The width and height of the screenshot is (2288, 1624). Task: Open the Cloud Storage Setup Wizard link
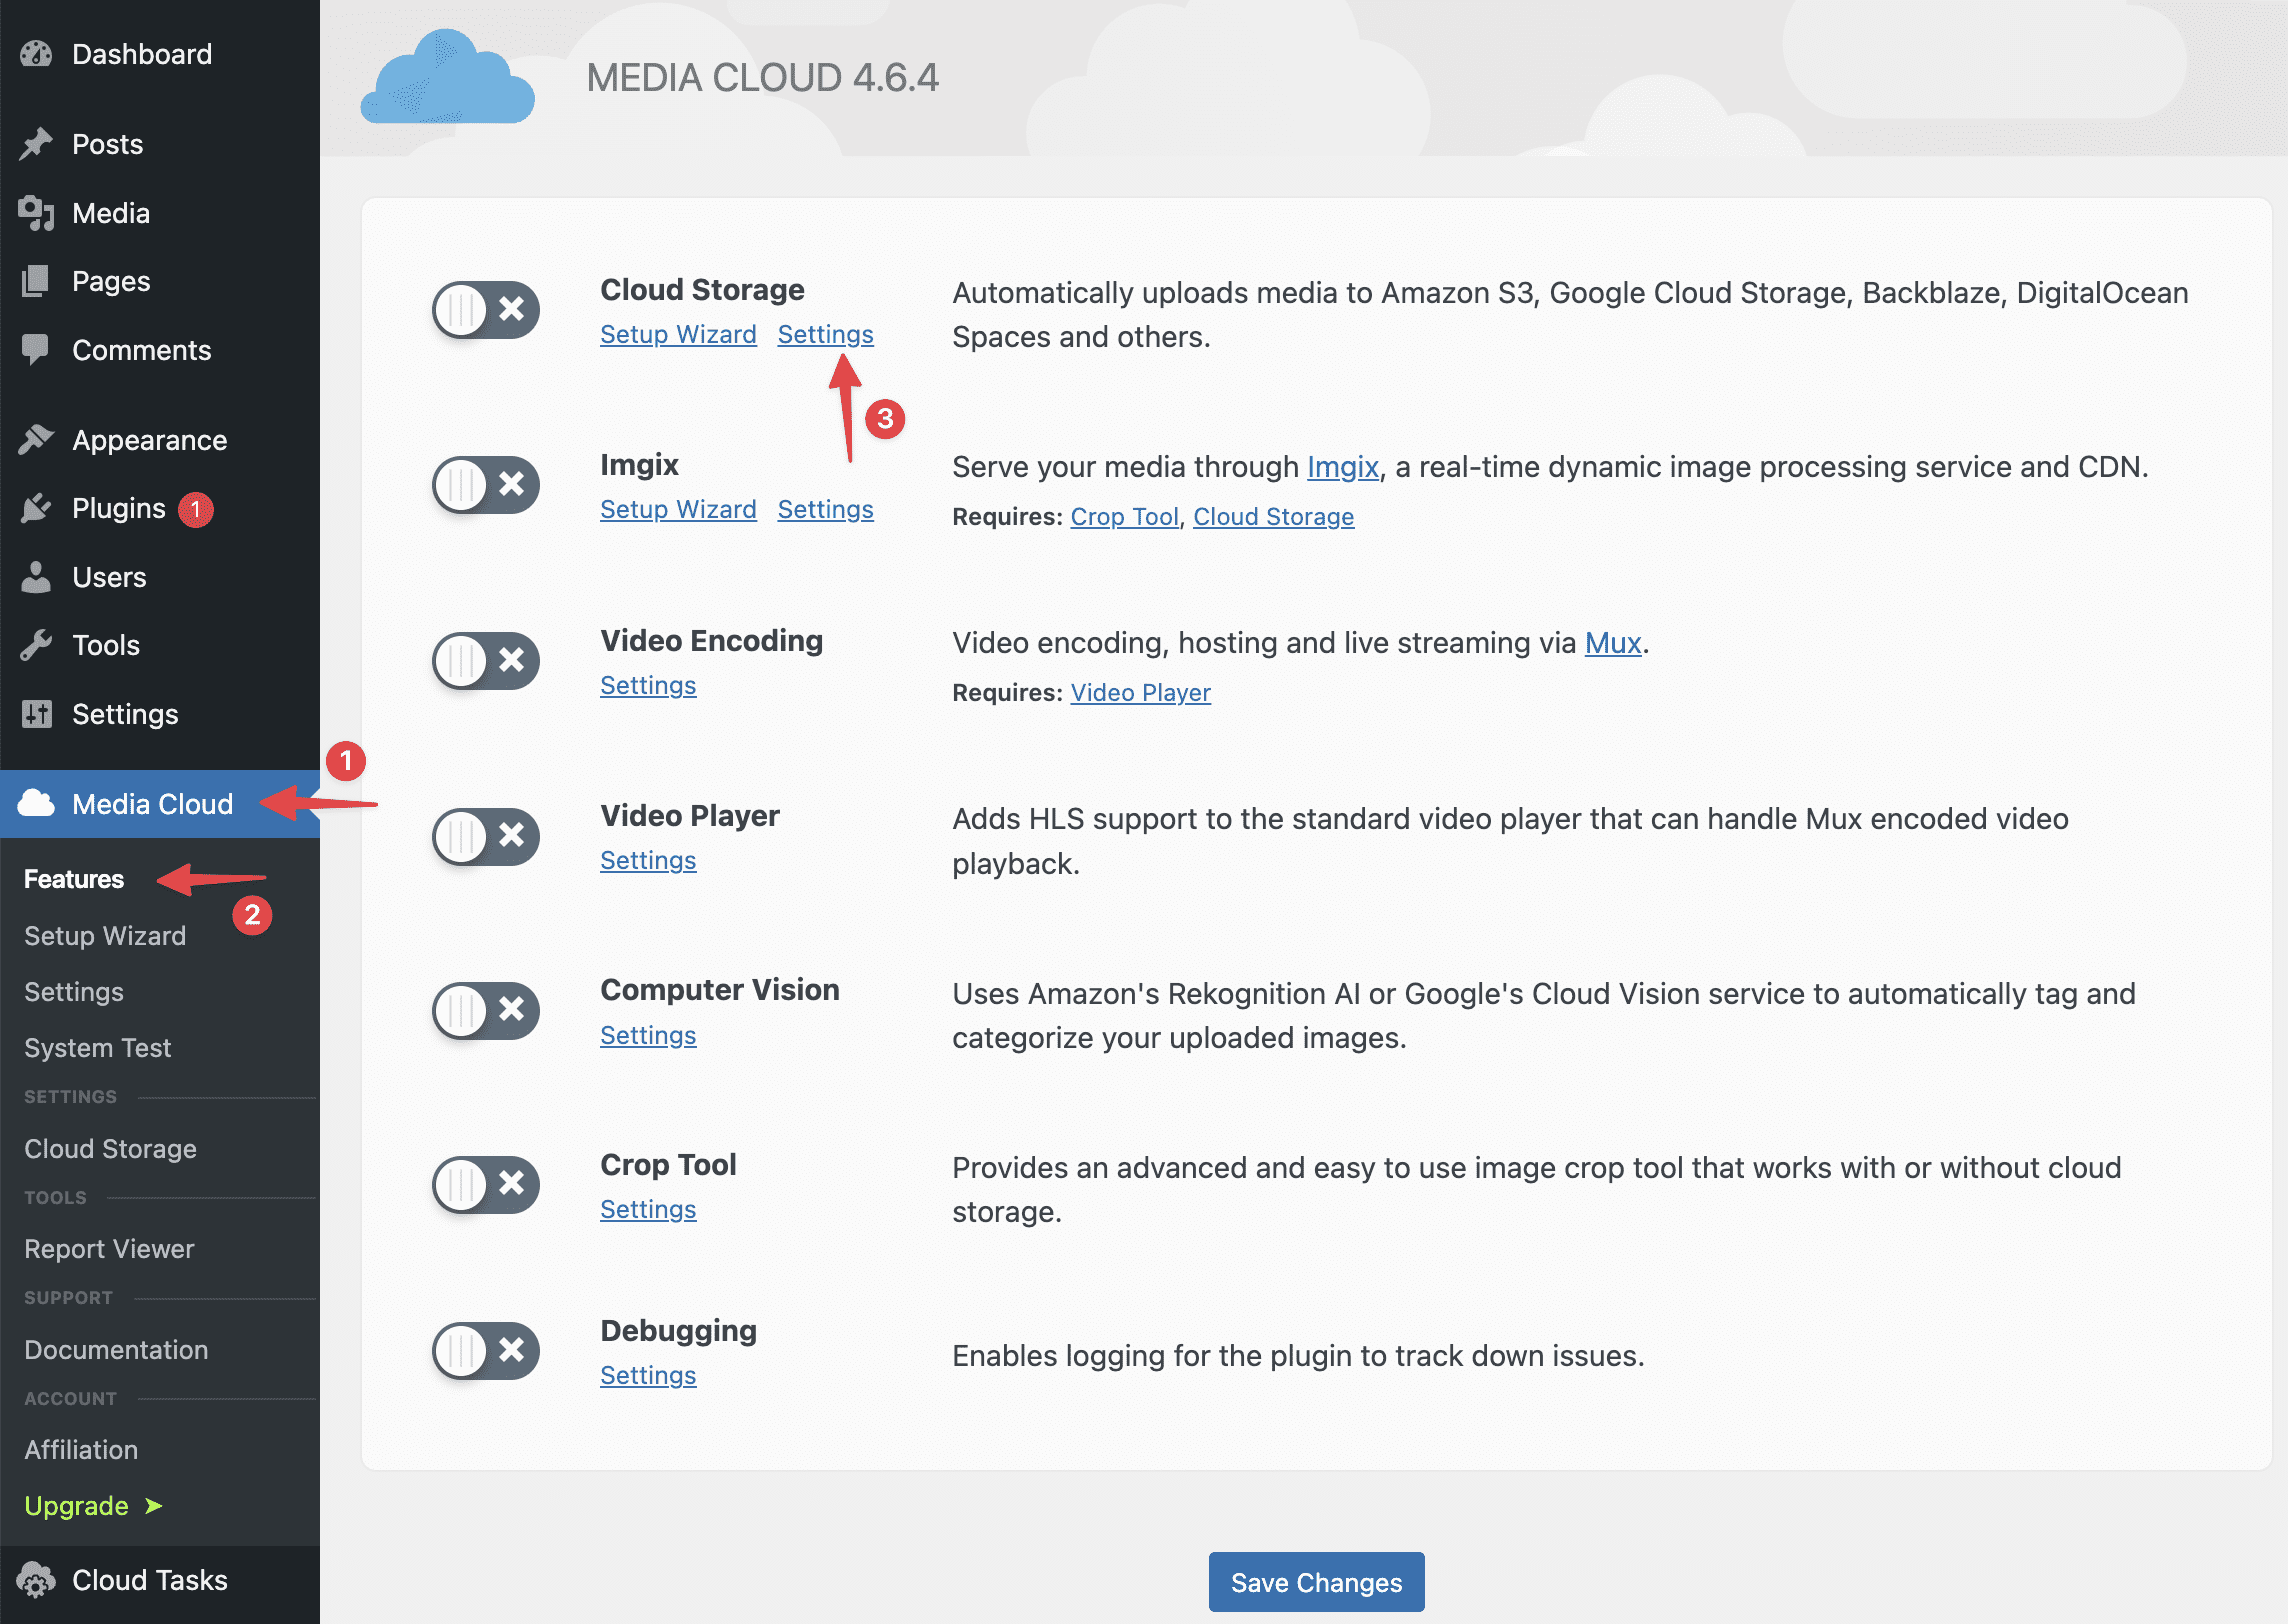coord(678,334)
